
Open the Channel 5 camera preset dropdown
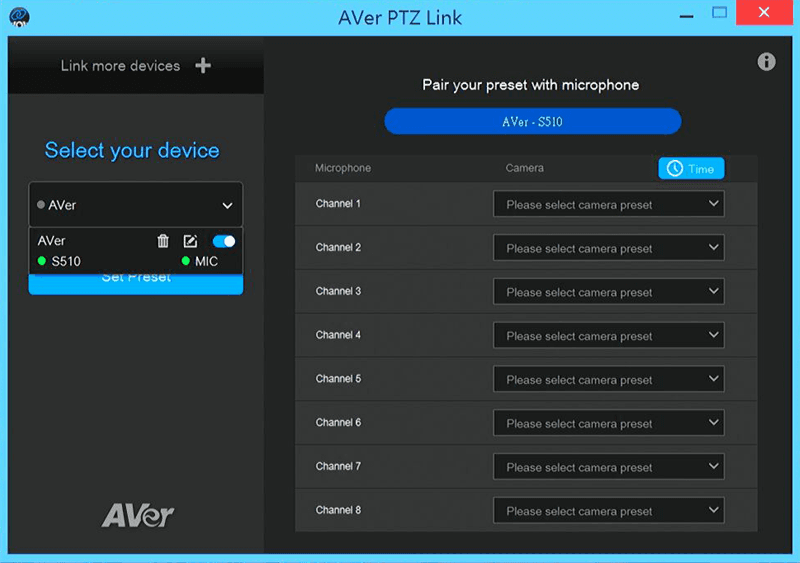[609, 379]
